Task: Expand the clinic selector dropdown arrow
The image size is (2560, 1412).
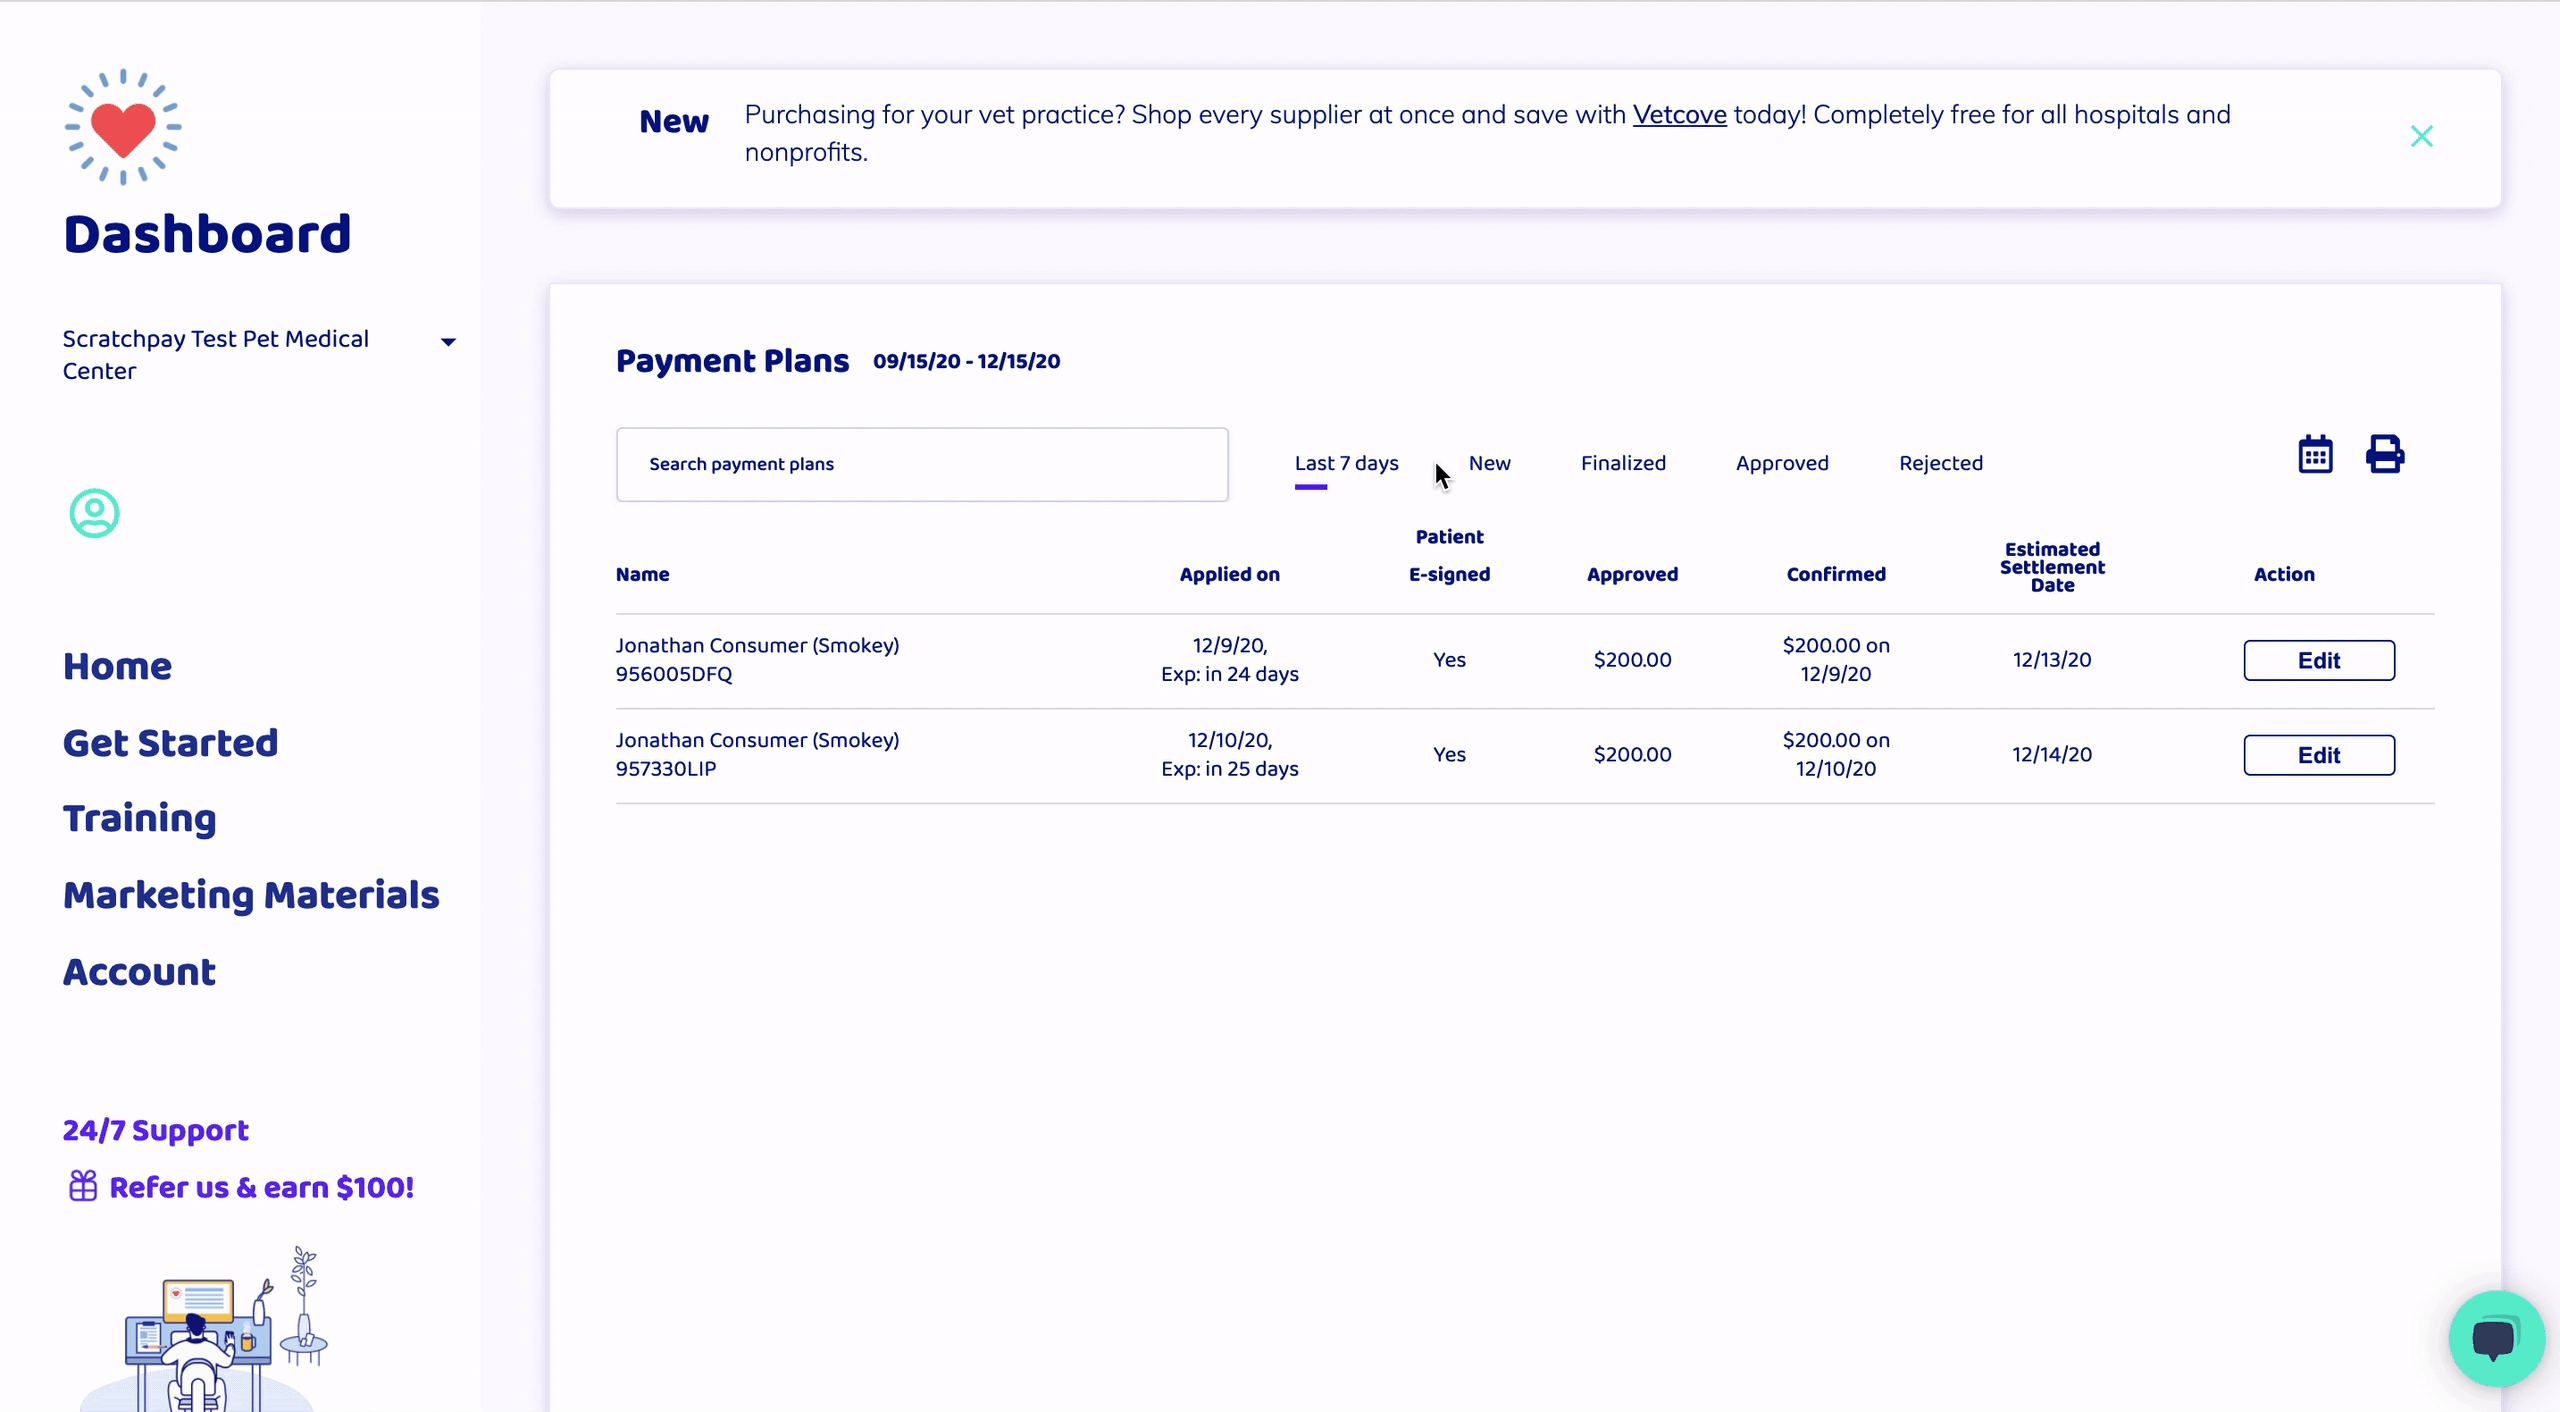Action: [x=448, y=342]
